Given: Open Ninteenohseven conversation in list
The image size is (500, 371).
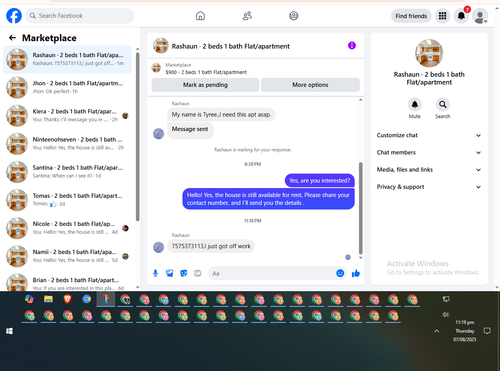Looking at the screenshot, I should pyautogui.click(x=67, y=144).
